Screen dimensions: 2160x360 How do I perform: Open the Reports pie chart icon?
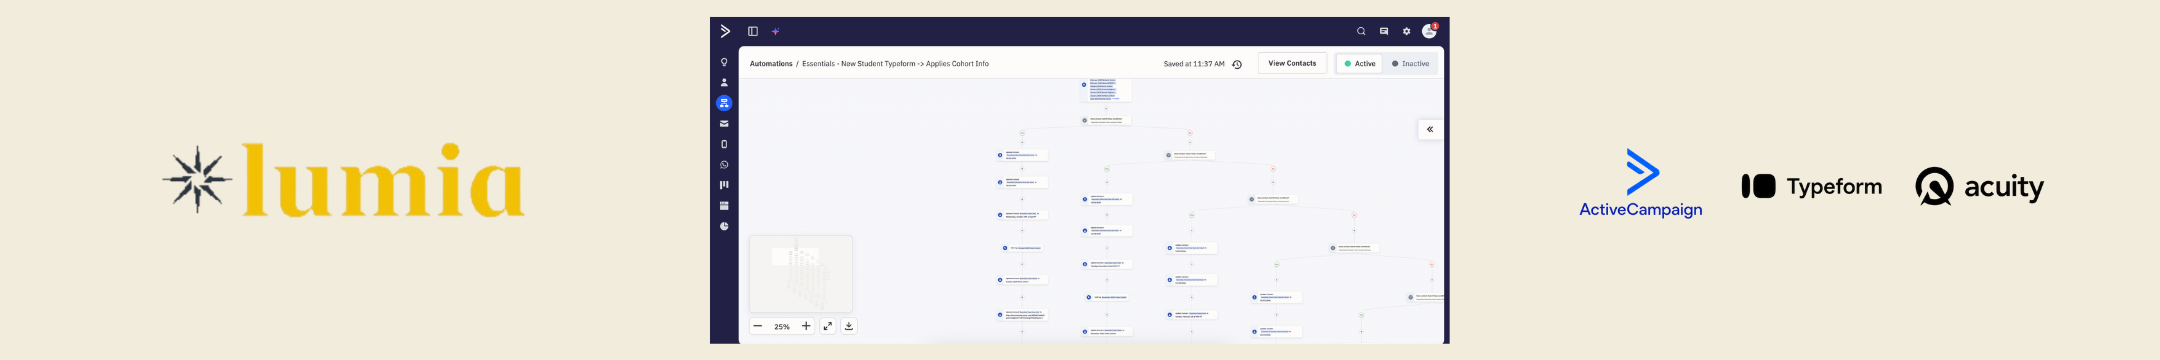pyautogui.click(x=724, y=226)
